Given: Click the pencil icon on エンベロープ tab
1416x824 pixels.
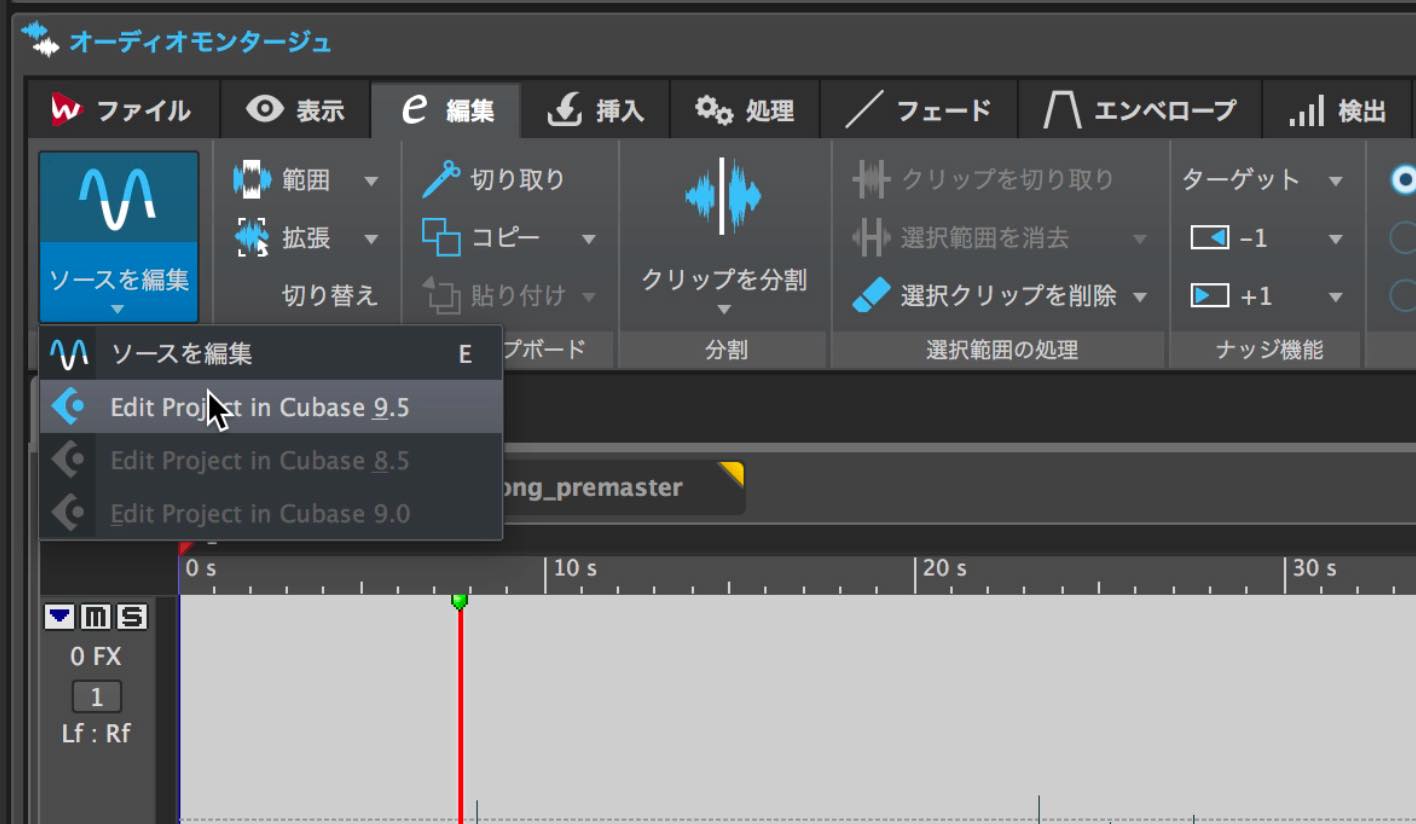Looking at the screenshot, I should click(x=1062, y=110).
